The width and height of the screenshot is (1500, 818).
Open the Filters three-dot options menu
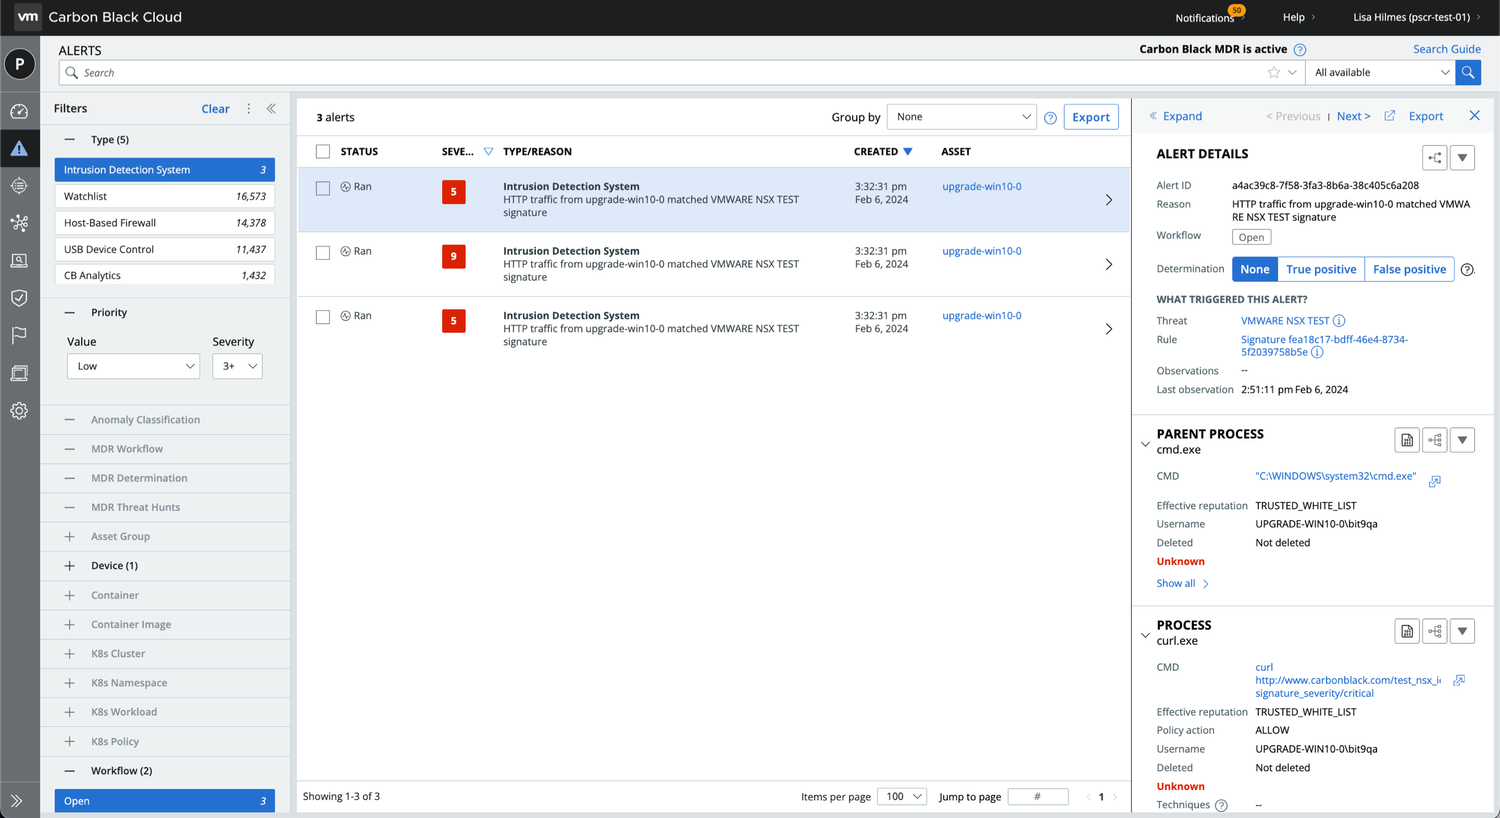(249, 108)
